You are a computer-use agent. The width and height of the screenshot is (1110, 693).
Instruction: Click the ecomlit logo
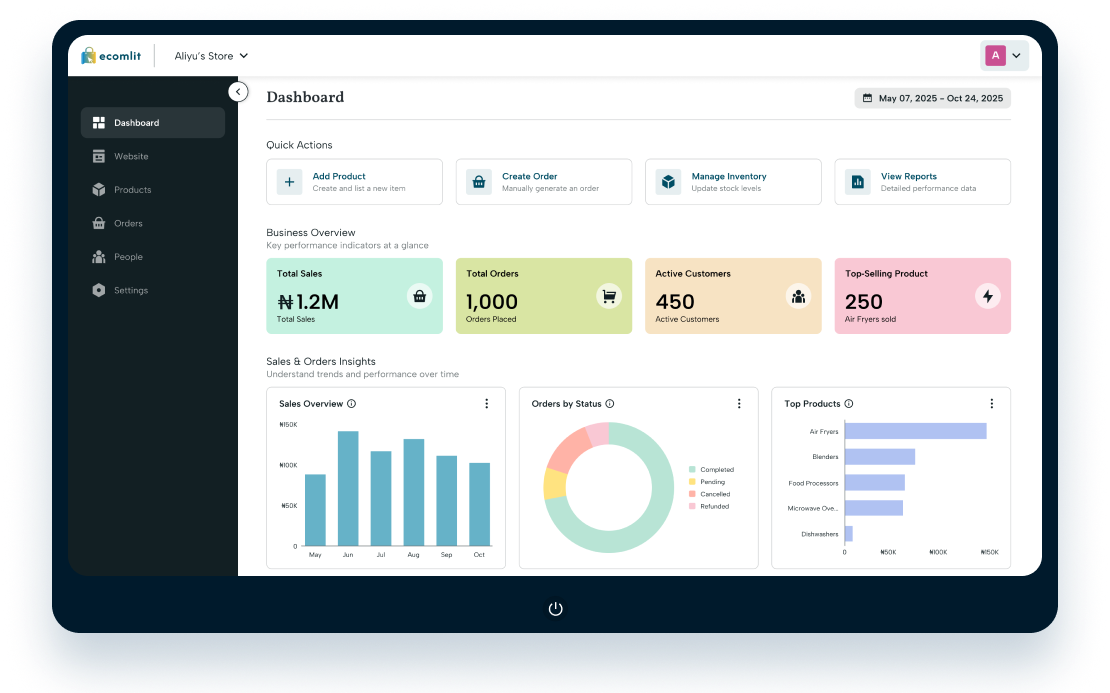111,56
